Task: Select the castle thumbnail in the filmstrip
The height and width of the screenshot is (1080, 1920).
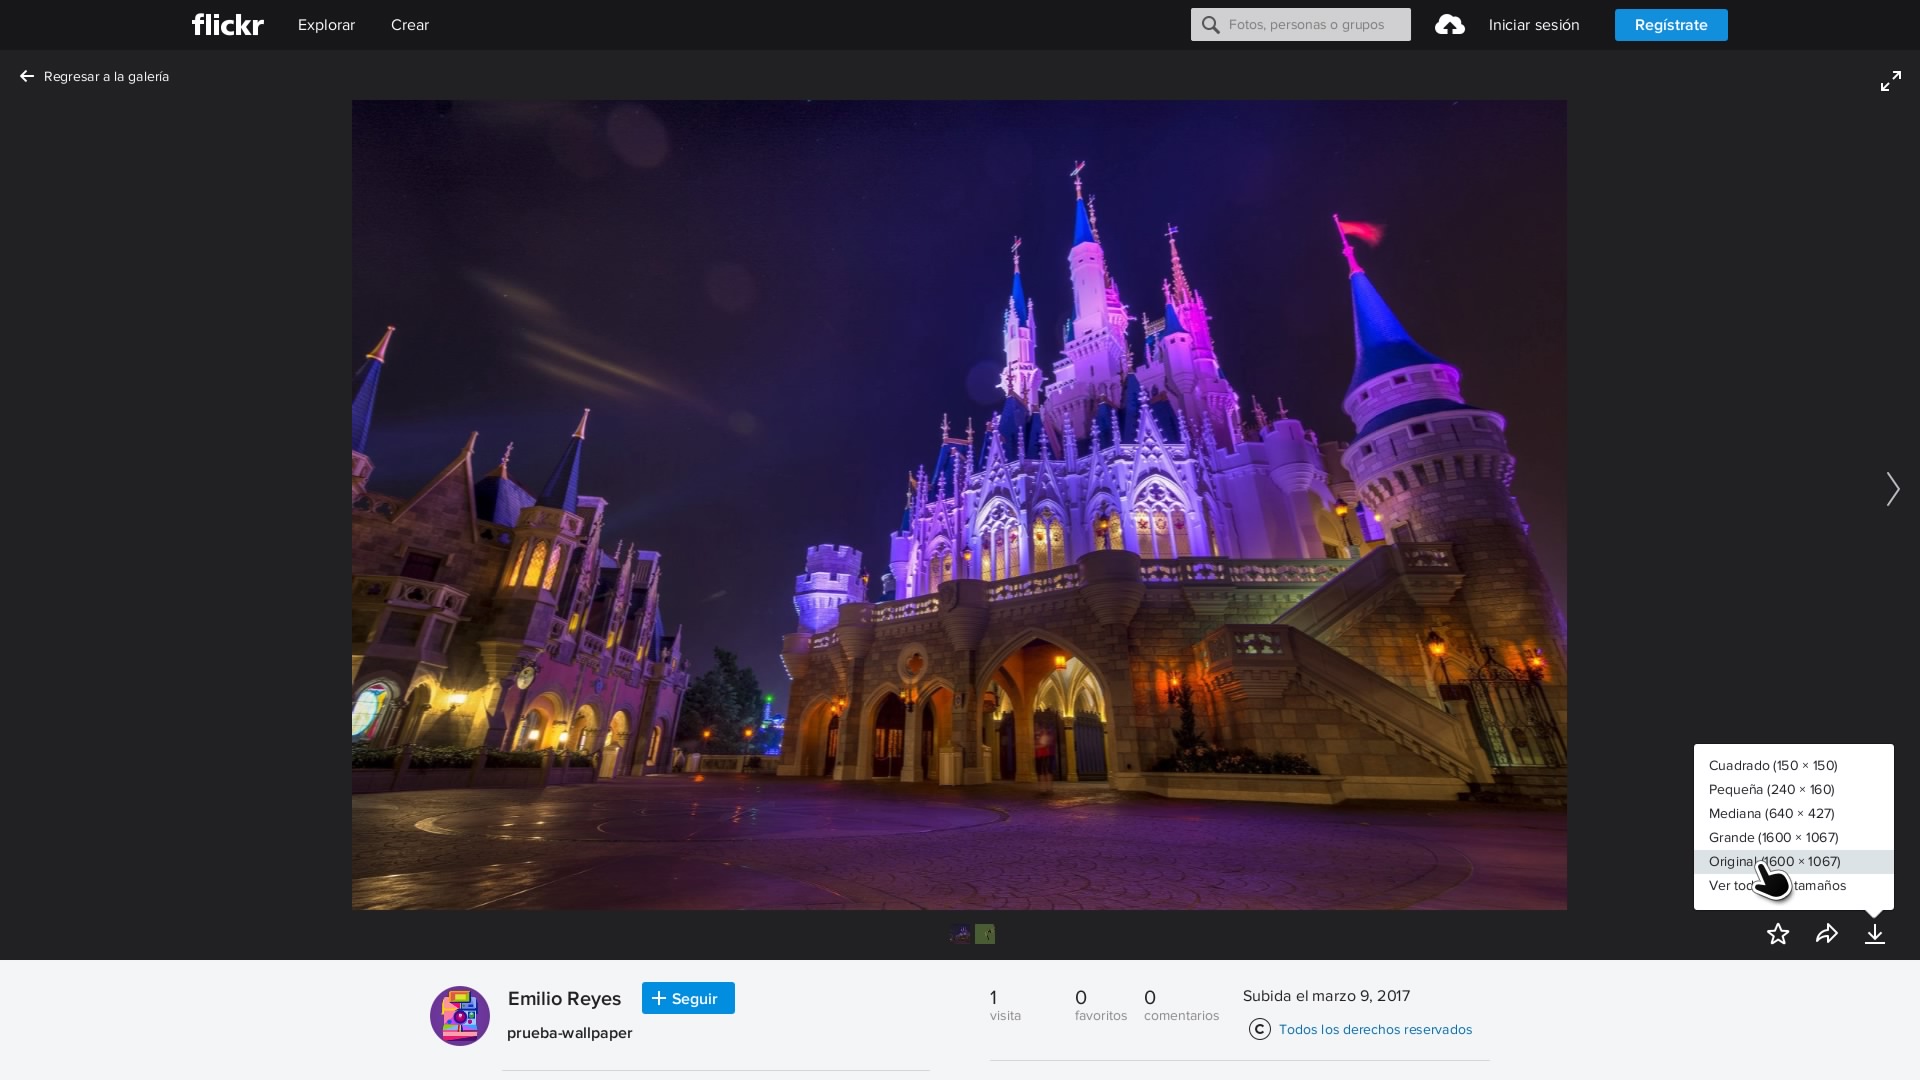Action: coord(960,934)
